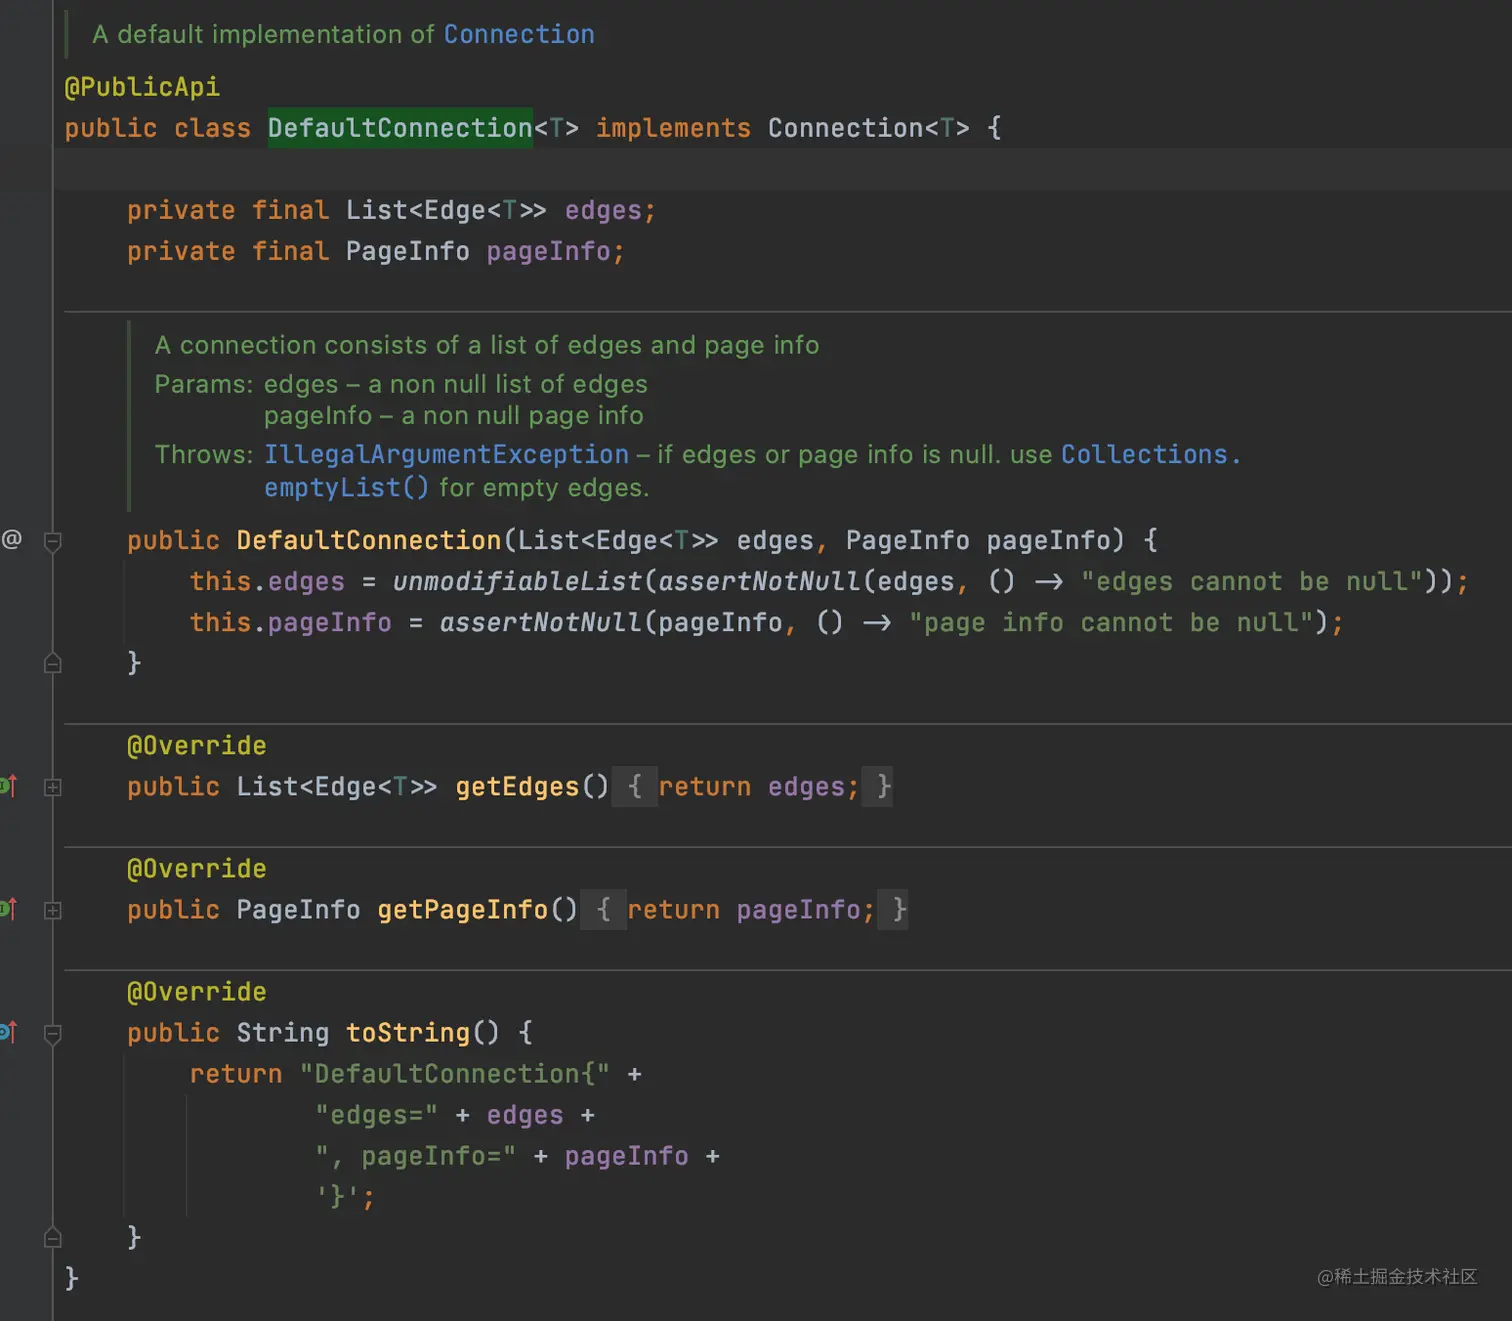Click Connection in 'implements Connection<T>'
The image size is (1512, 1321).
coord(845,128)
